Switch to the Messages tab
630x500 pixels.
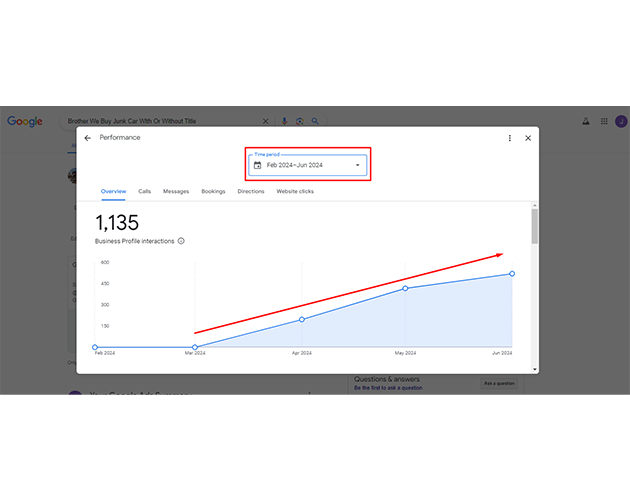point(176,191)
